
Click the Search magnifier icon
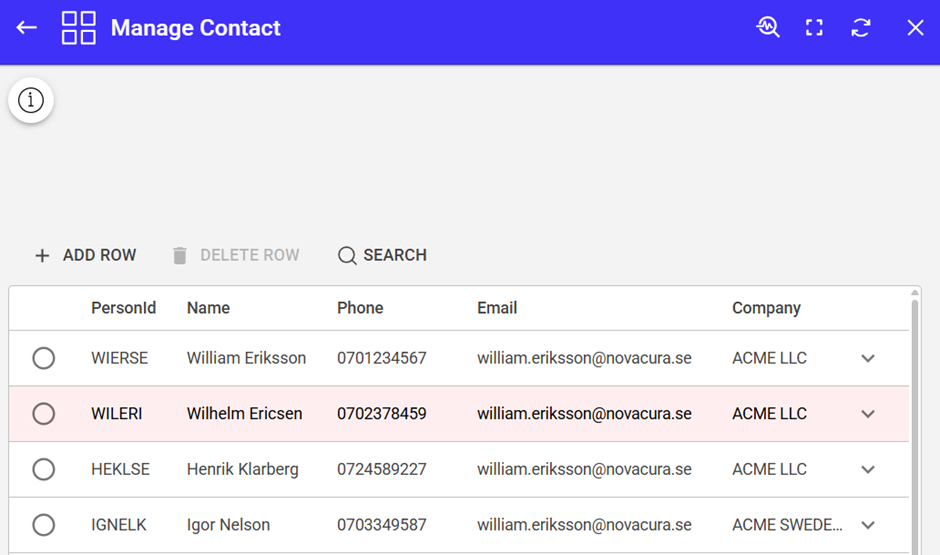pos(347,256)
